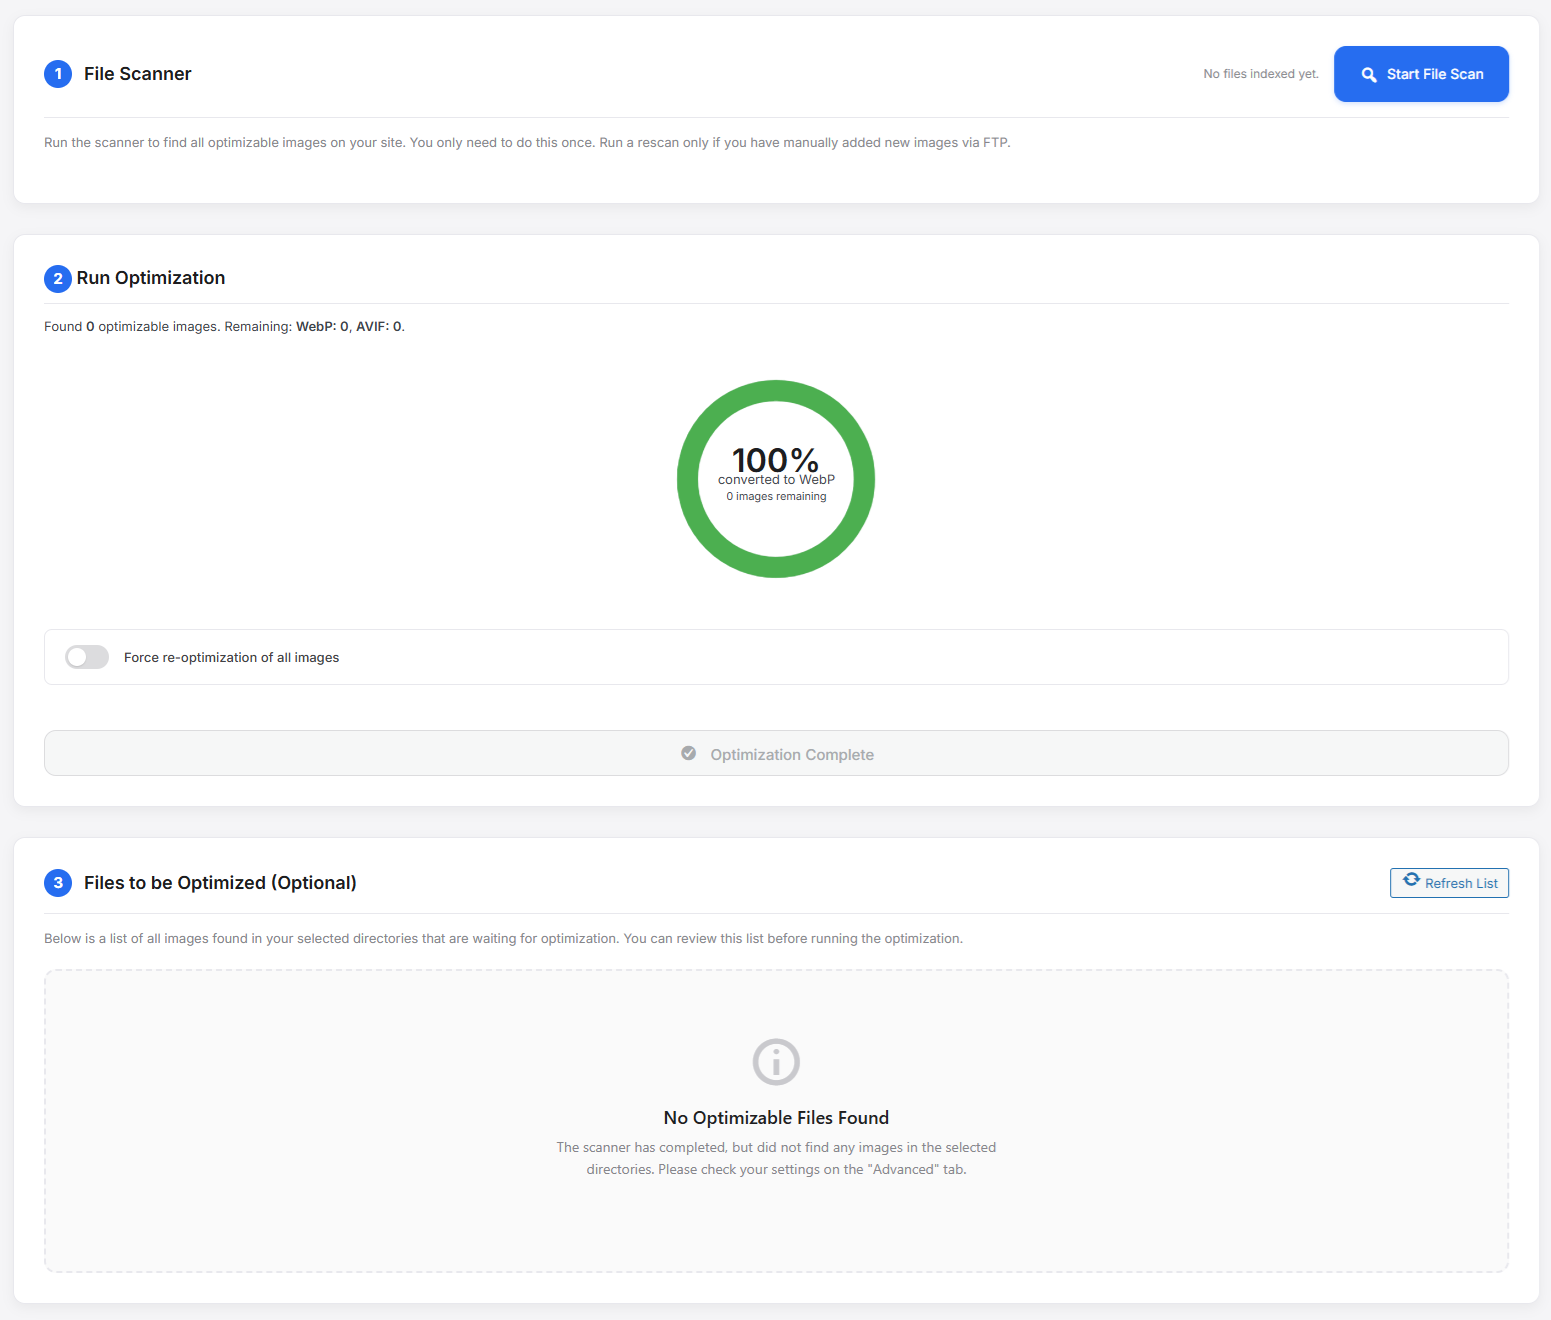The height and width of the screenshot is (1320, 1551).
Task: Click the disabled Optimization Complete button
Action: point(776,753)
